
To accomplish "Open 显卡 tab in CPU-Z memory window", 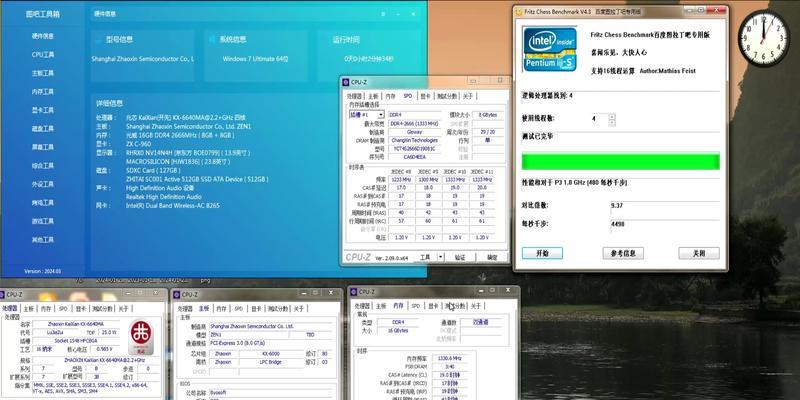I will click(433, 306).
